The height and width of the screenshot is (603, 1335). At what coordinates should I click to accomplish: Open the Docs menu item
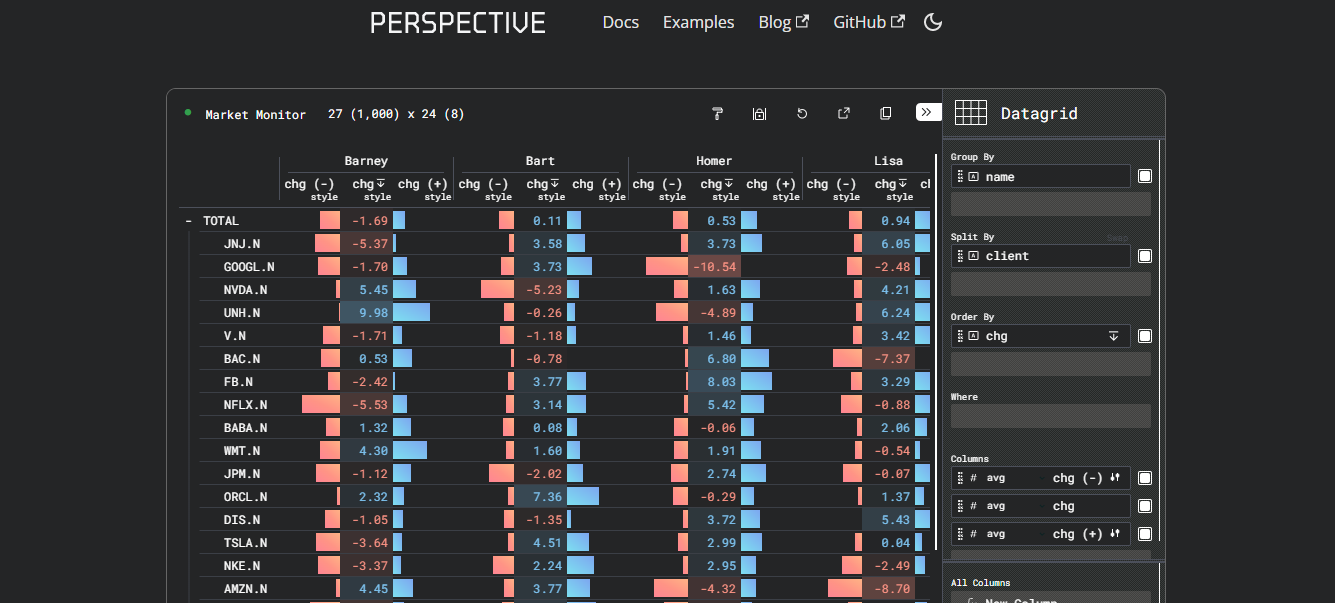pyautogui.click(x=620, y=22)
